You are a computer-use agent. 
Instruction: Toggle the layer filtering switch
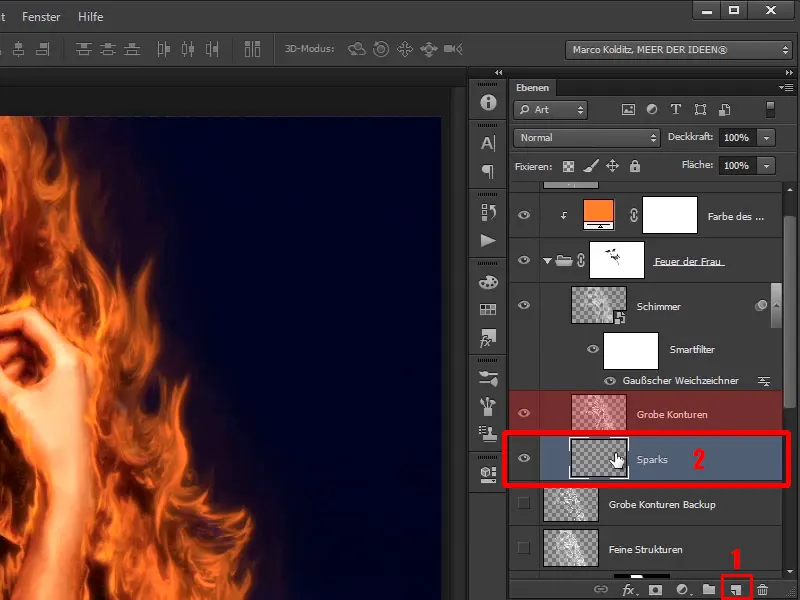click(770, 110)
